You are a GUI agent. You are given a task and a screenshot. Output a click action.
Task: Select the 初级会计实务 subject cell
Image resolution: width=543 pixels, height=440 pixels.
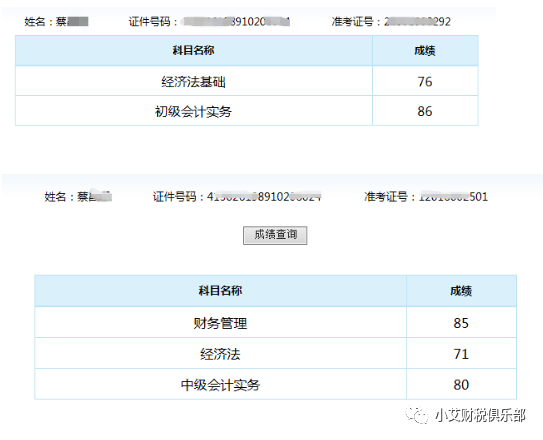coord(194,111)
